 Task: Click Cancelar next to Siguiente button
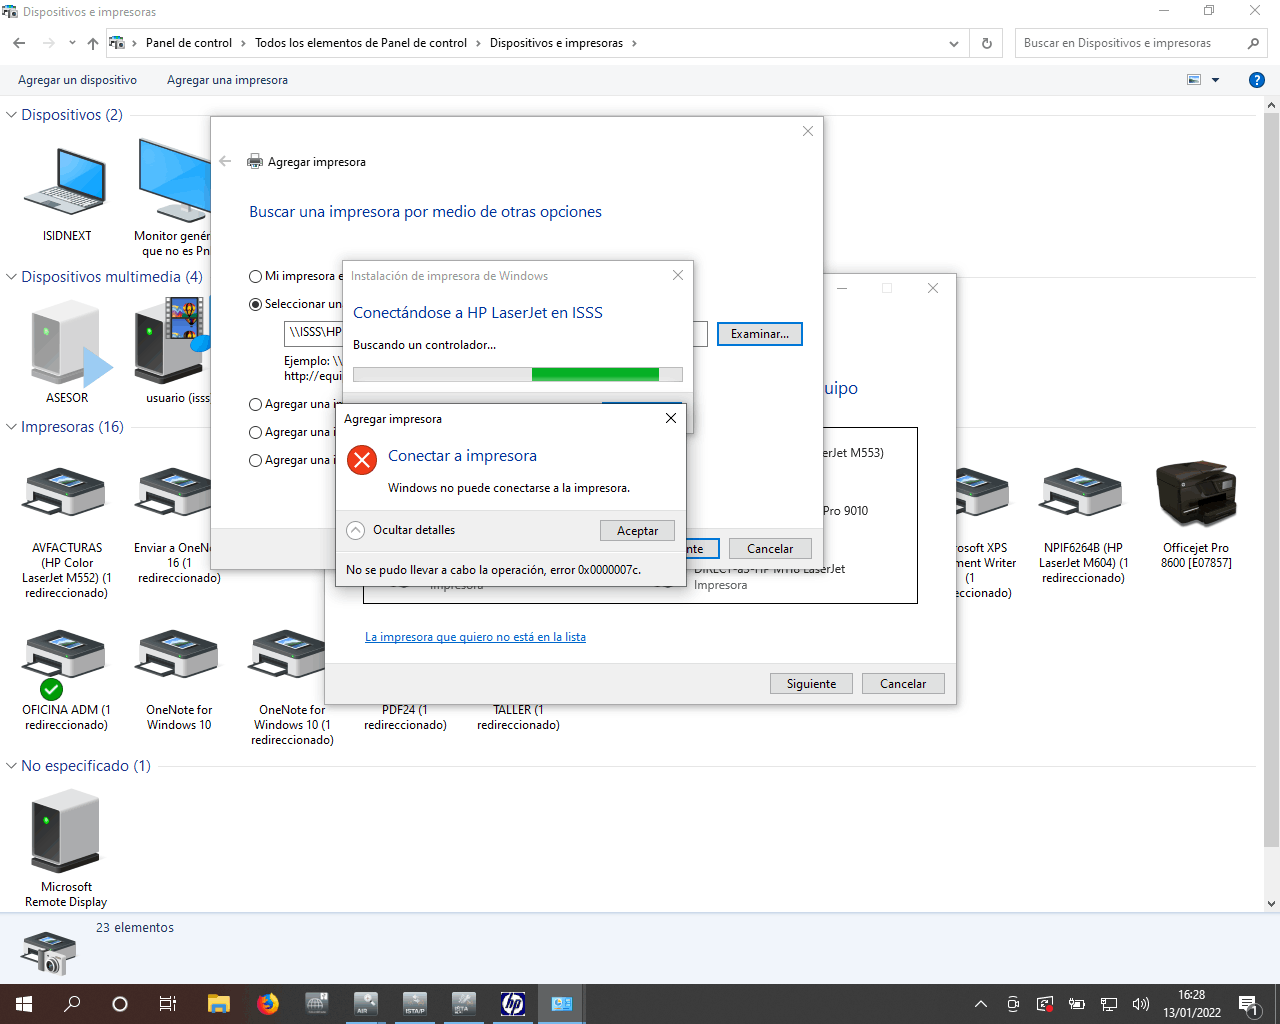(x=903, y=684)
